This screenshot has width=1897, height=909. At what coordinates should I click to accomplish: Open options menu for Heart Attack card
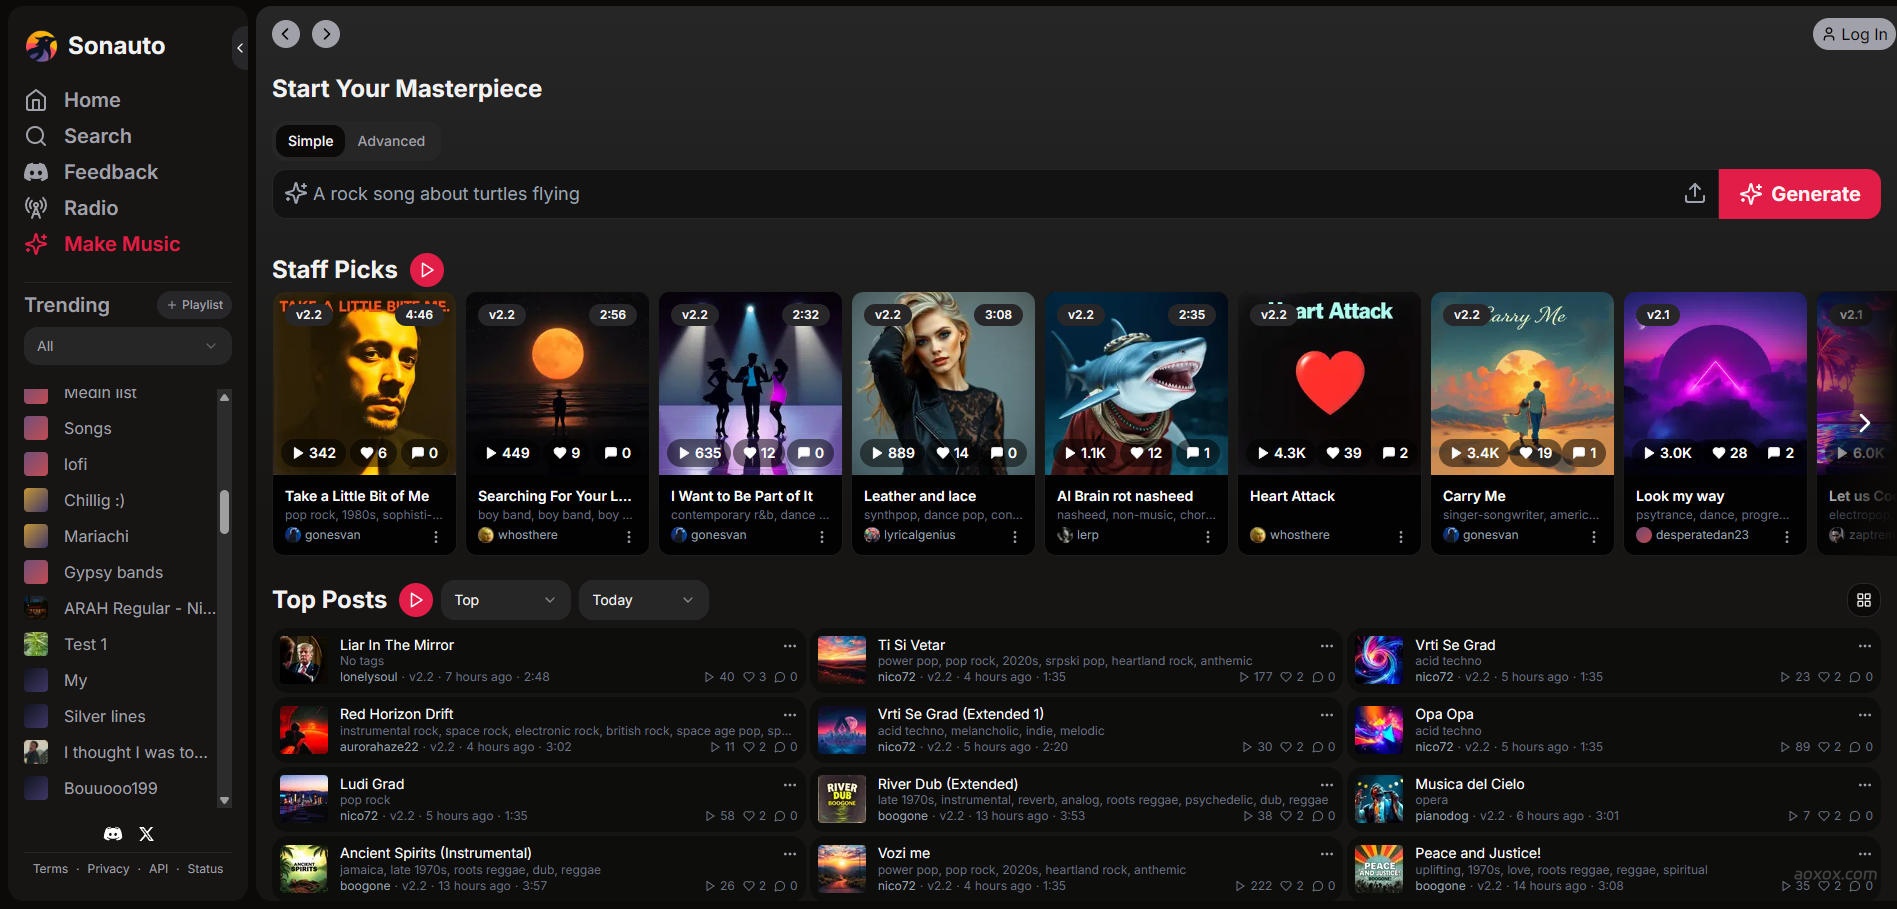pos(1400,537)
